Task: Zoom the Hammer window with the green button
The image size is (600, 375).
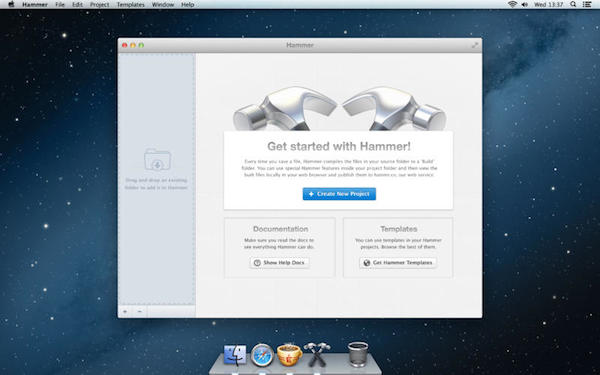Action: (x=141, y=45)
